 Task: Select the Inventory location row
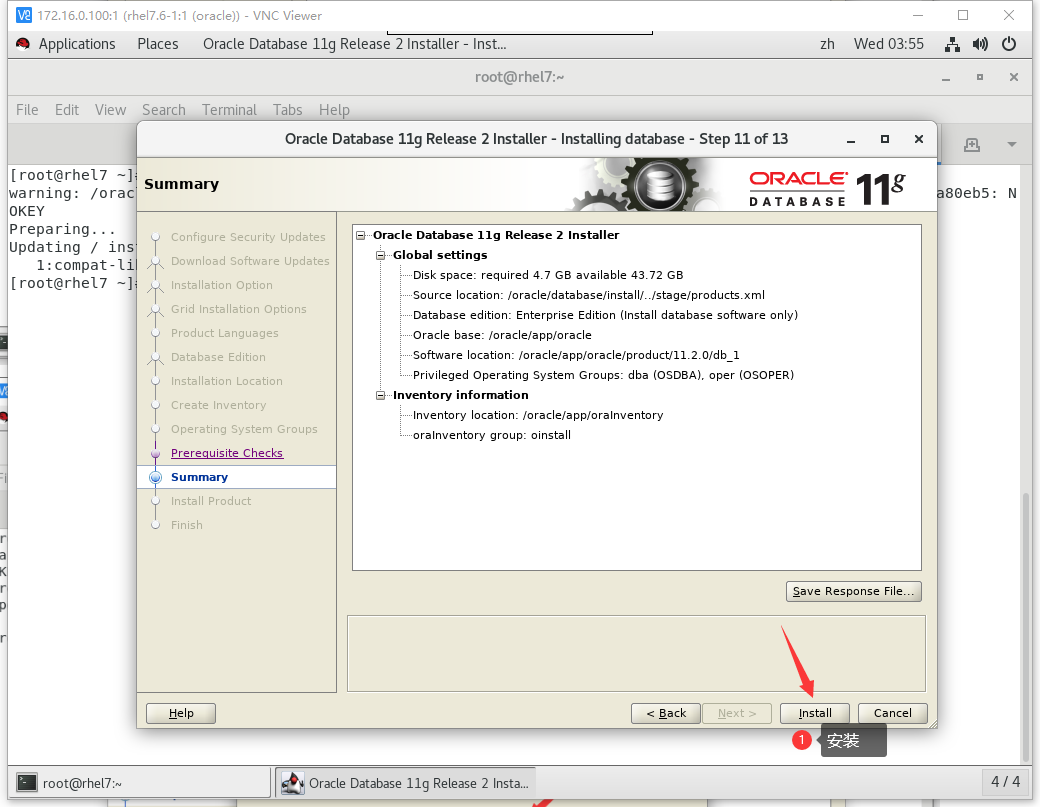click(538, 415)
